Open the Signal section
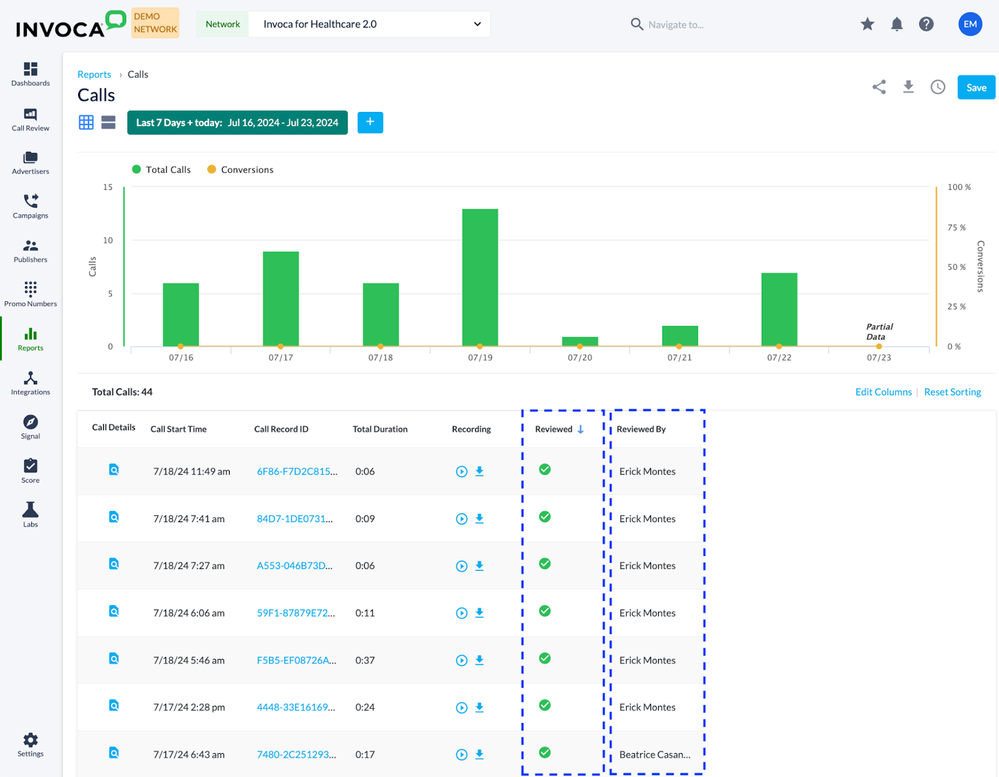Image resolution: width=999 pixels, height=777 pixels. pos(30,427)
